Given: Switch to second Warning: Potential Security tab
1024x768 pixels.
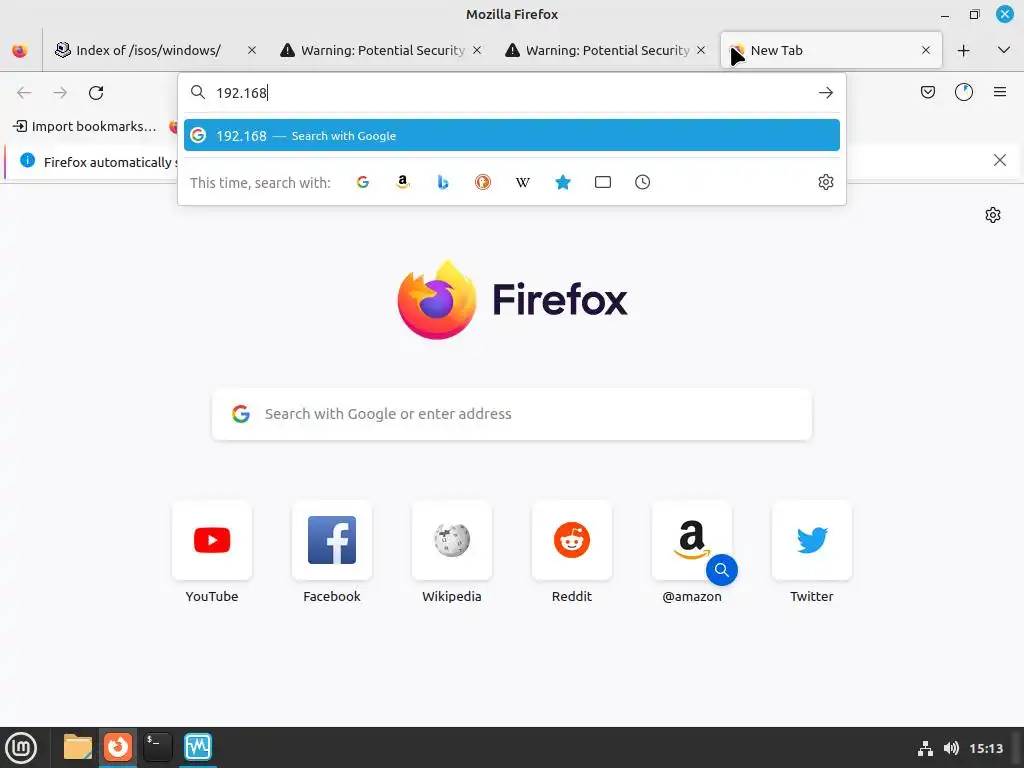Looking at the screenshot, I should click(x=605, y=50).
